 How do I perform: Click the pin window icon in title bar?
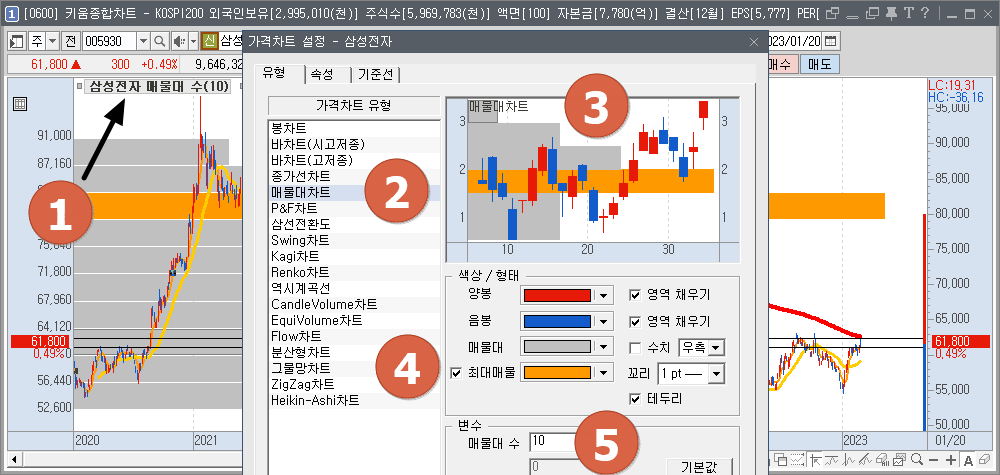pos(892,13)
